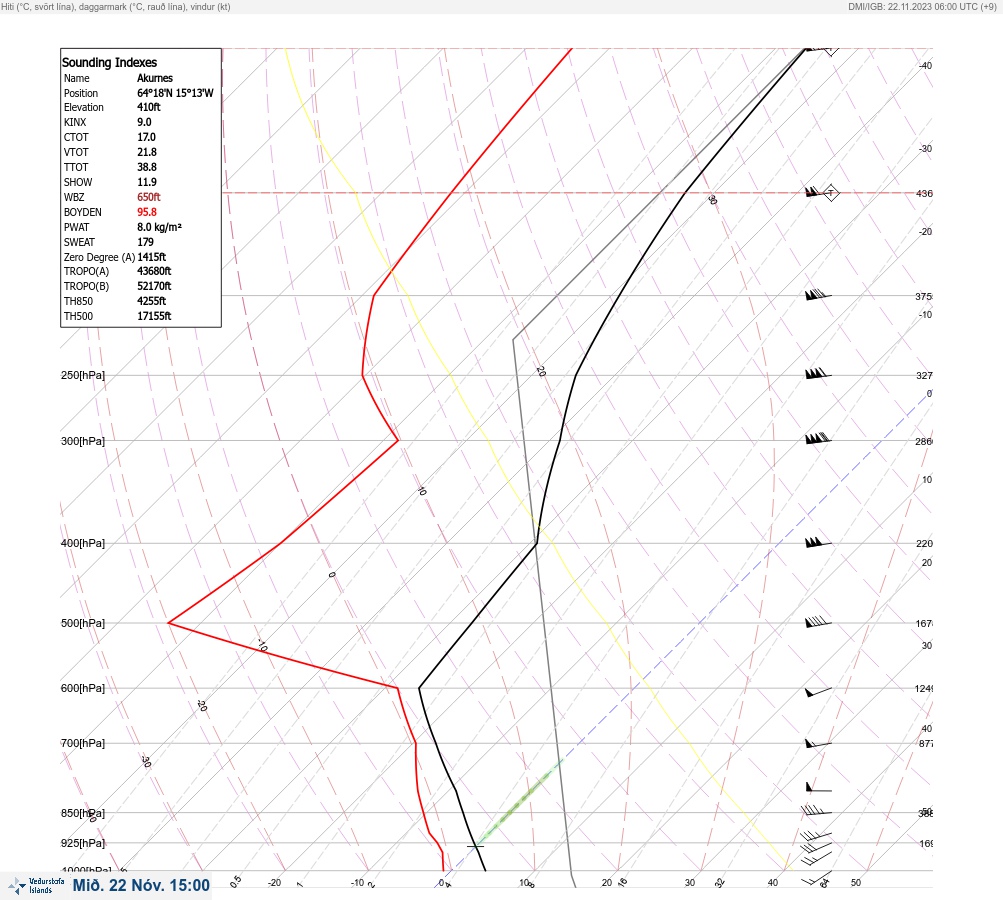1003x900 pixels.
Task: Select the TROPO(A) value 43680ft
Action: (x=154, y=271)
